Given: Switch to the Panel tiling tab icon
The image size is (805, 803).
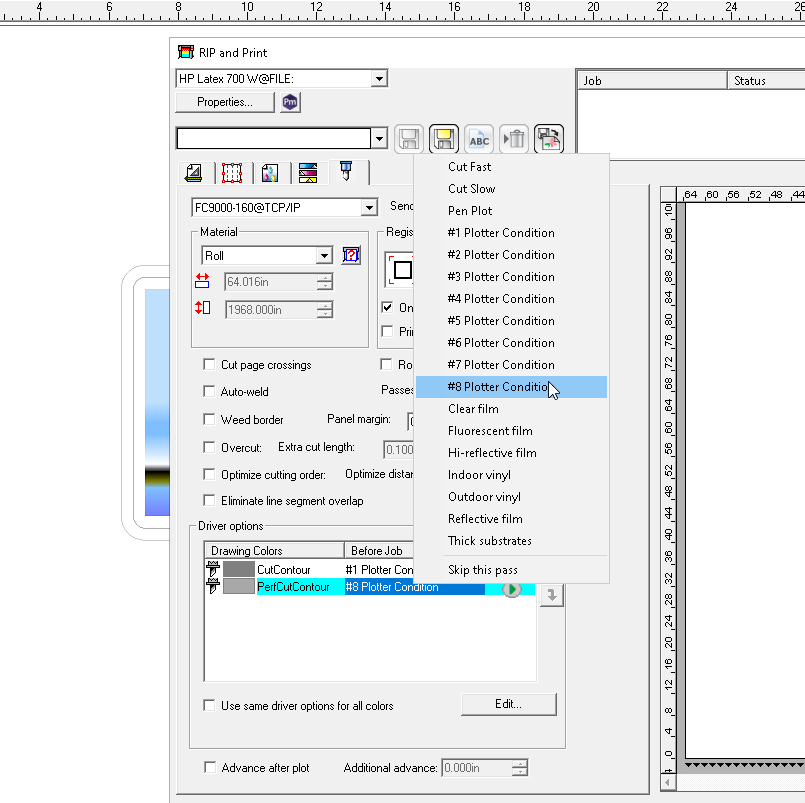Looking at the screenshot, I should 232,173.
